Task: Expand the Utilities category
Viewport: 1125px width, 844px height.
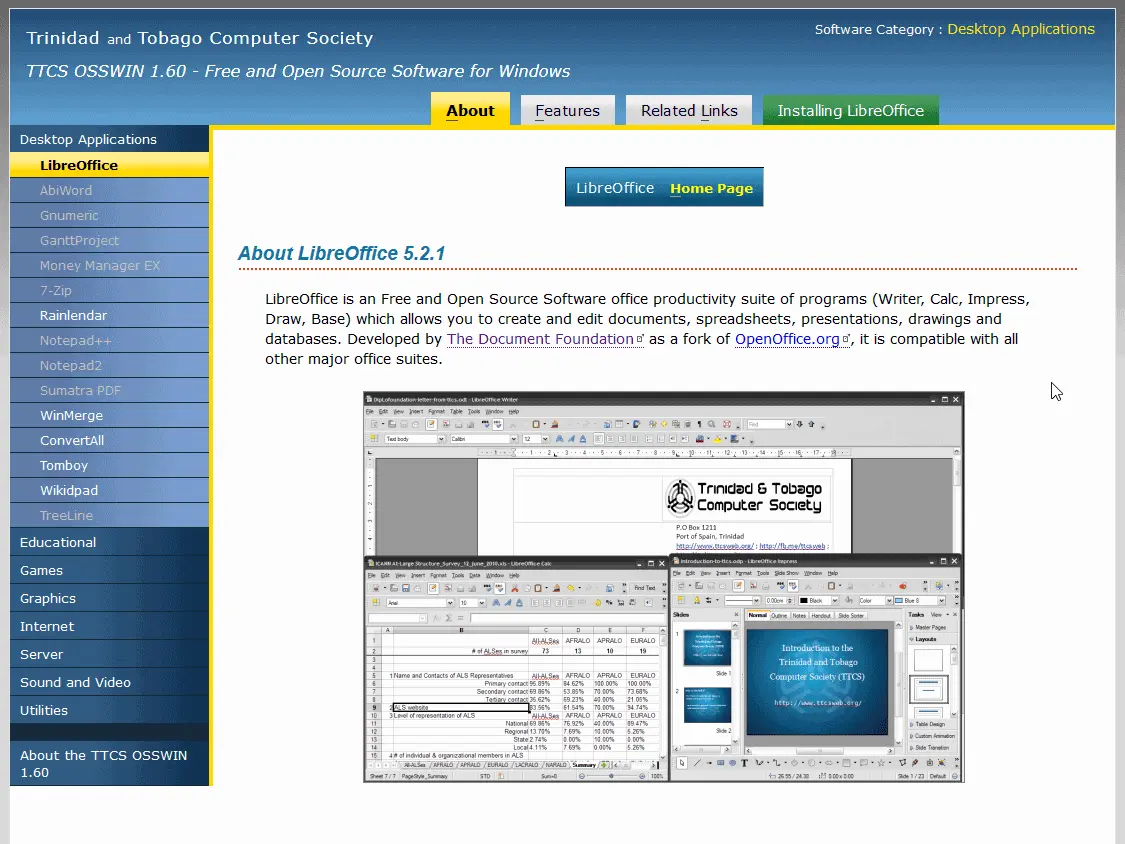Action: pos(44,710)
